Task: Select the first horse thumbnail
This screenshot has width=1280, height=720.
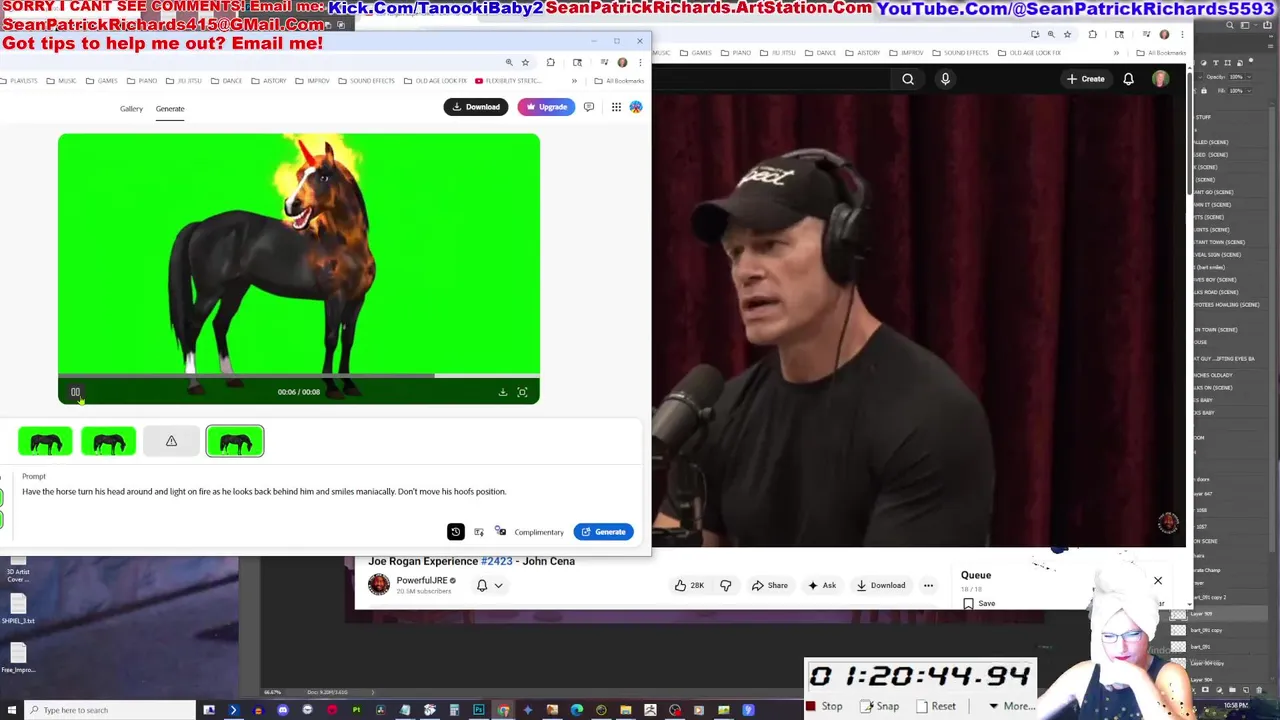Action: [x=45, y=441]
